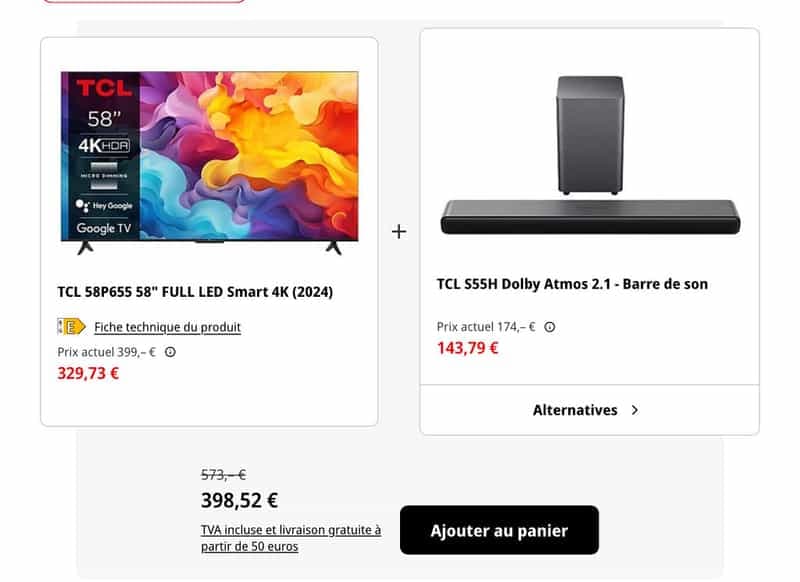800x582 pixels.
Task: Open the Fiche technique du produit link
Action: 168,328
